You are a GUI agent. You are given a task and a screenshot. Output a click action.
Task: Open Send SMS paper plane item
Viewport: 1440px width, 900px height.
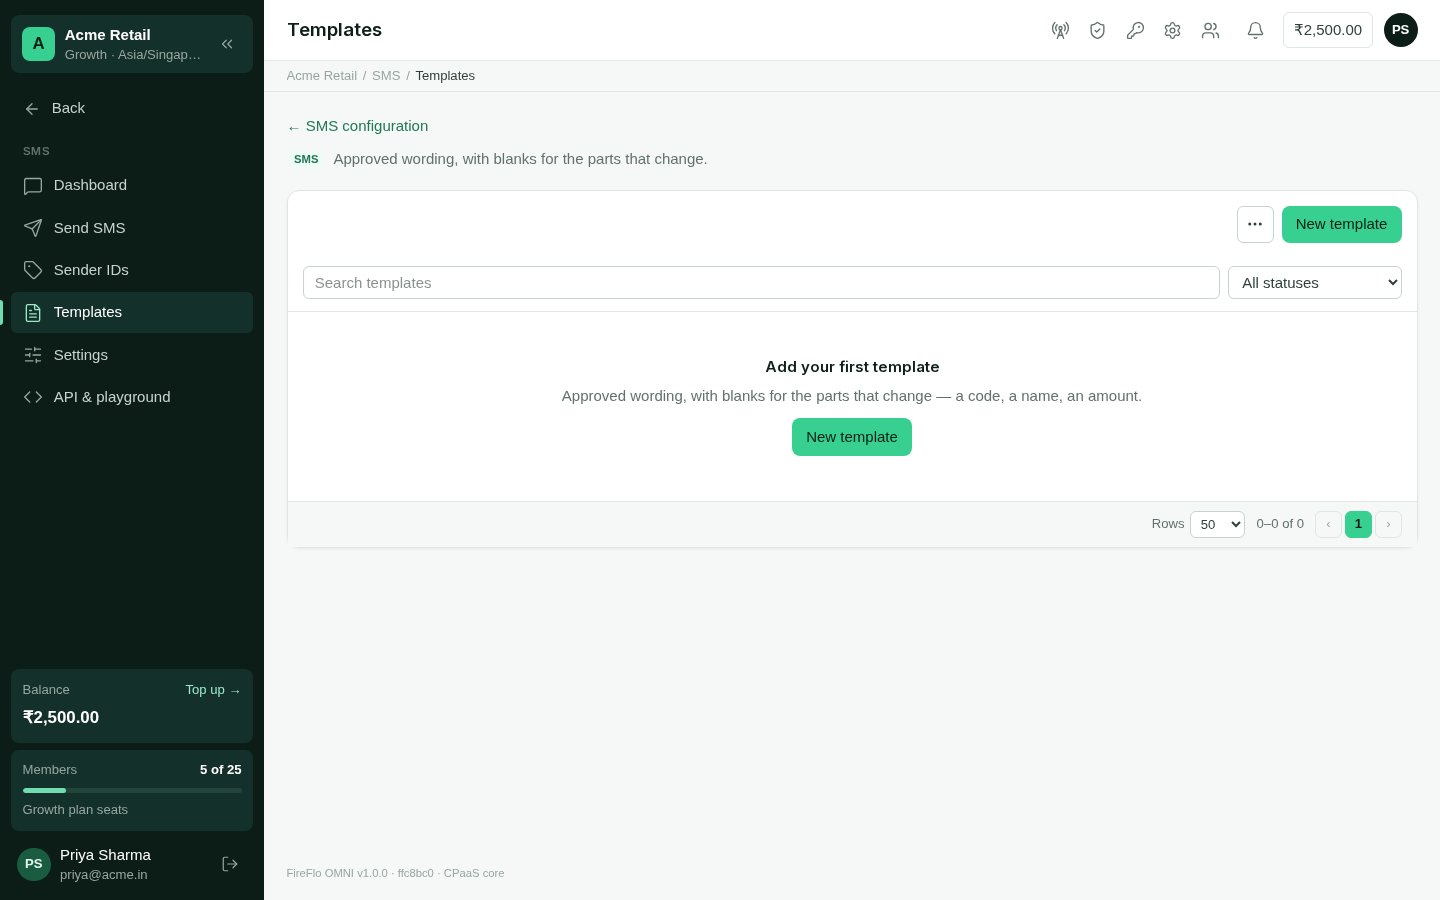pyautogui.click(x=131, y=228)
